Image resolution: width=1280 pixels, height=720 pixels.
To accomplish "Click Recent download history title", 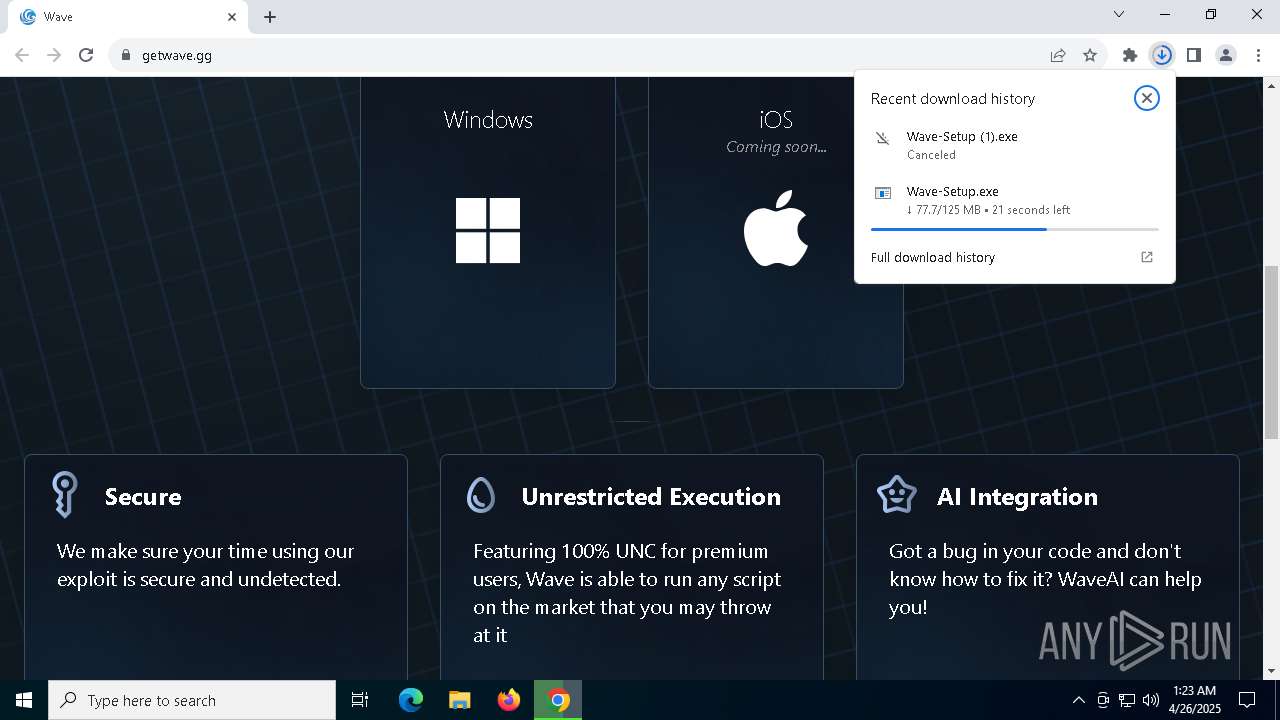I will tap(953, 98).
